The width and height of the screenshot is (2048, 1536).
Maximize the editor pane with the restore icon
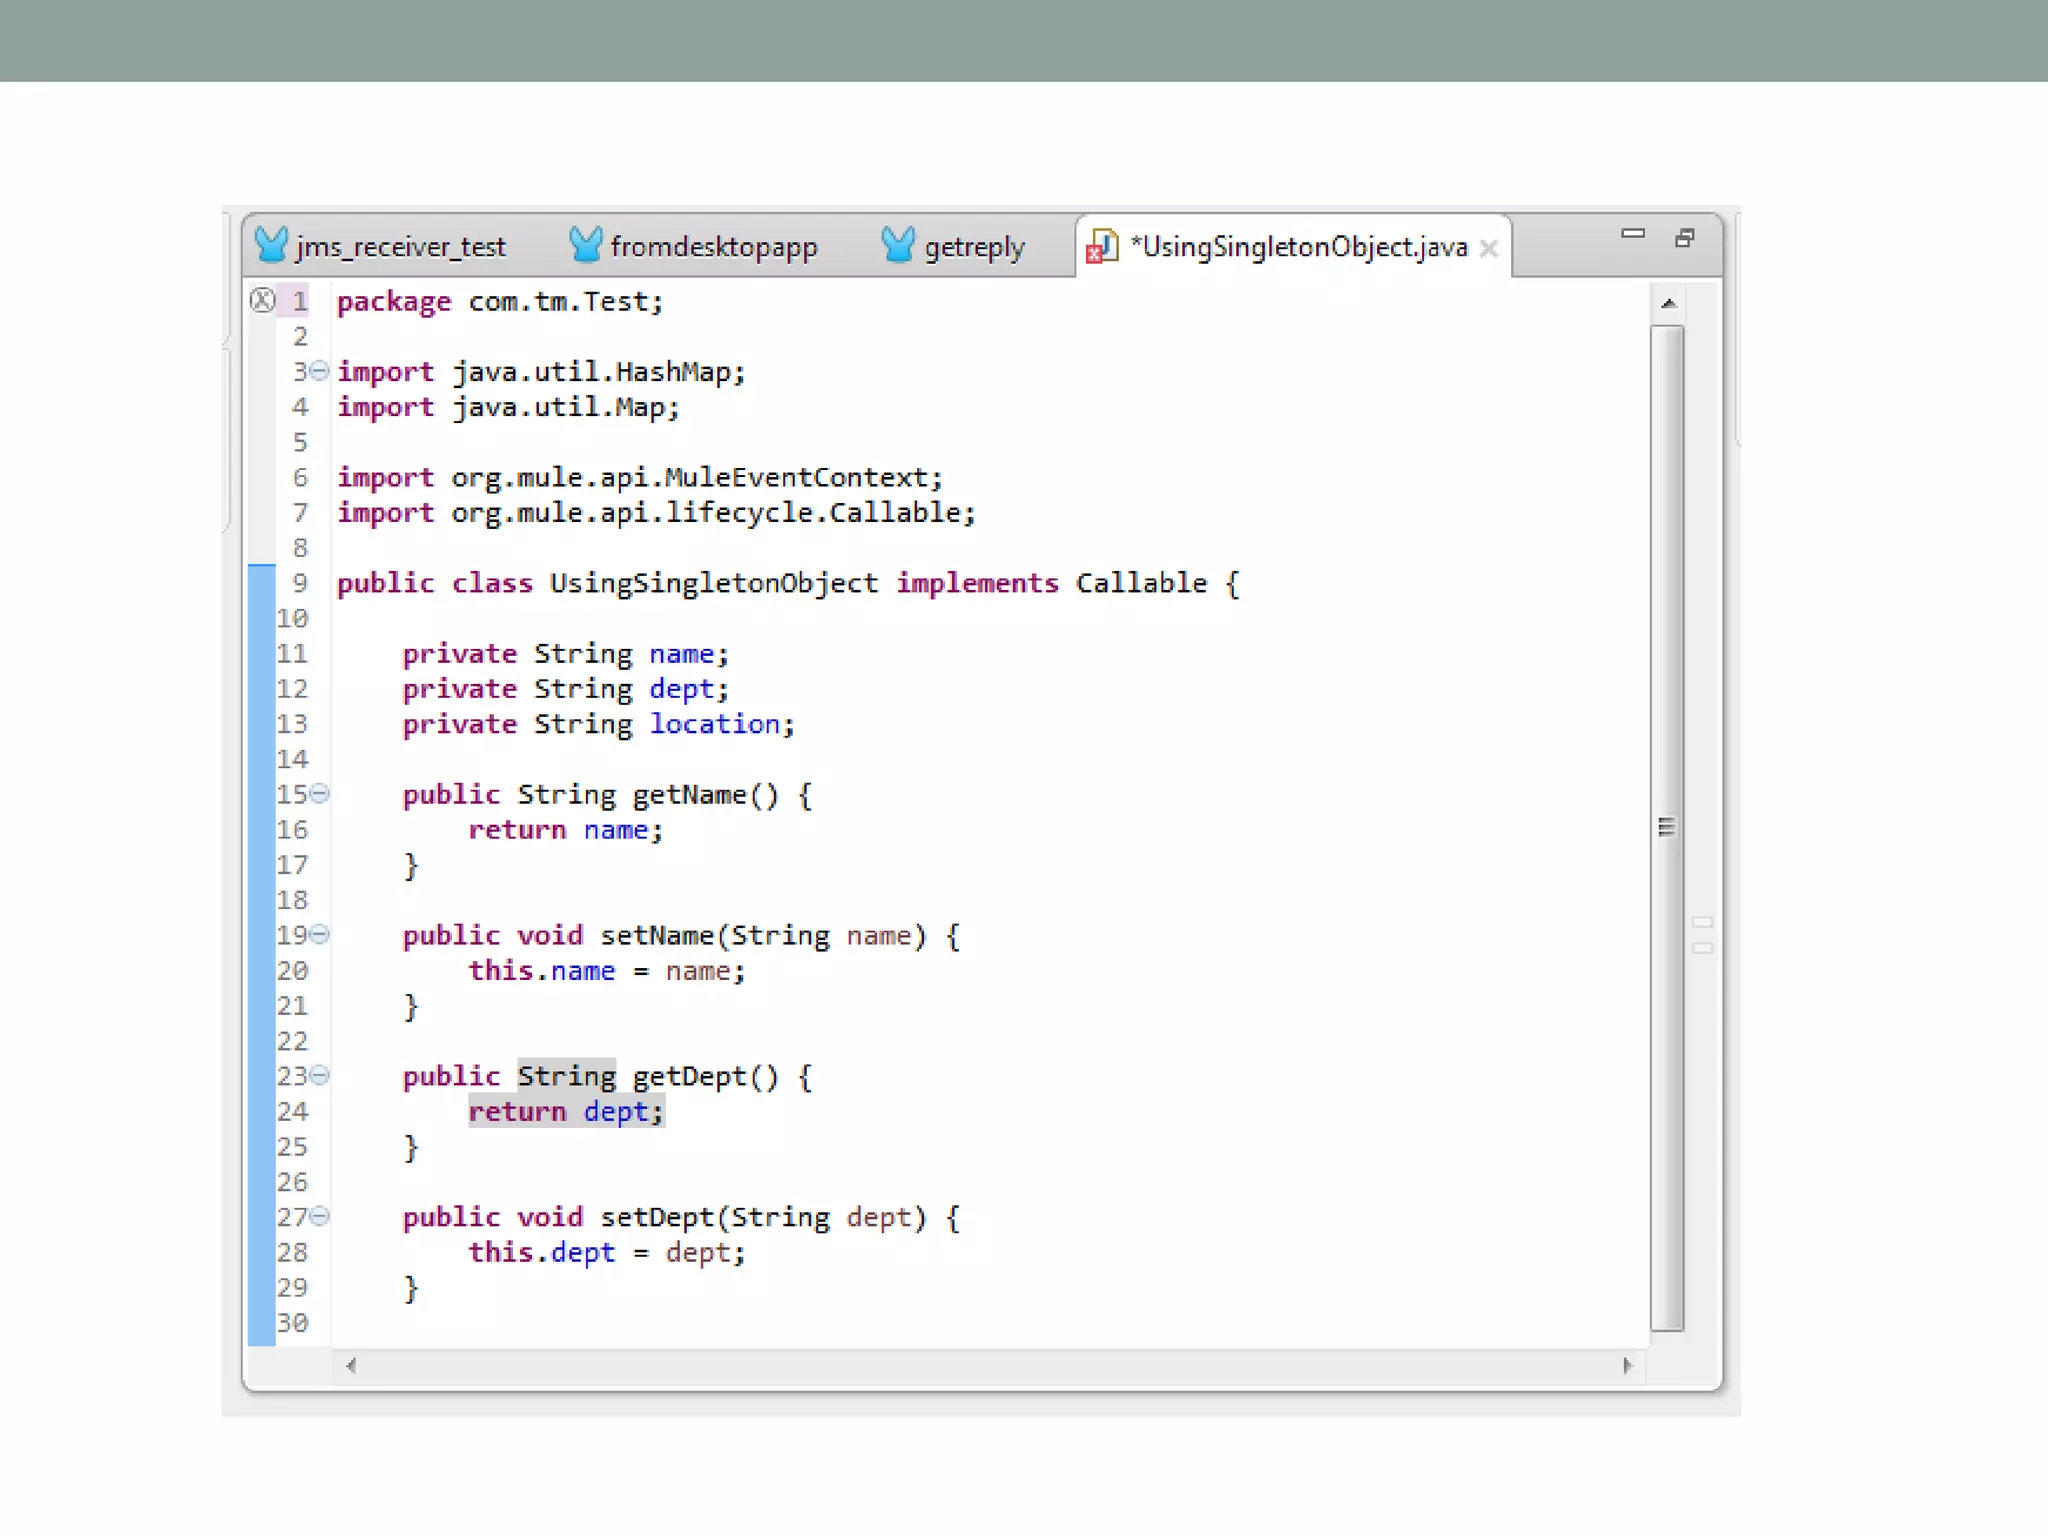(1685, 238)
